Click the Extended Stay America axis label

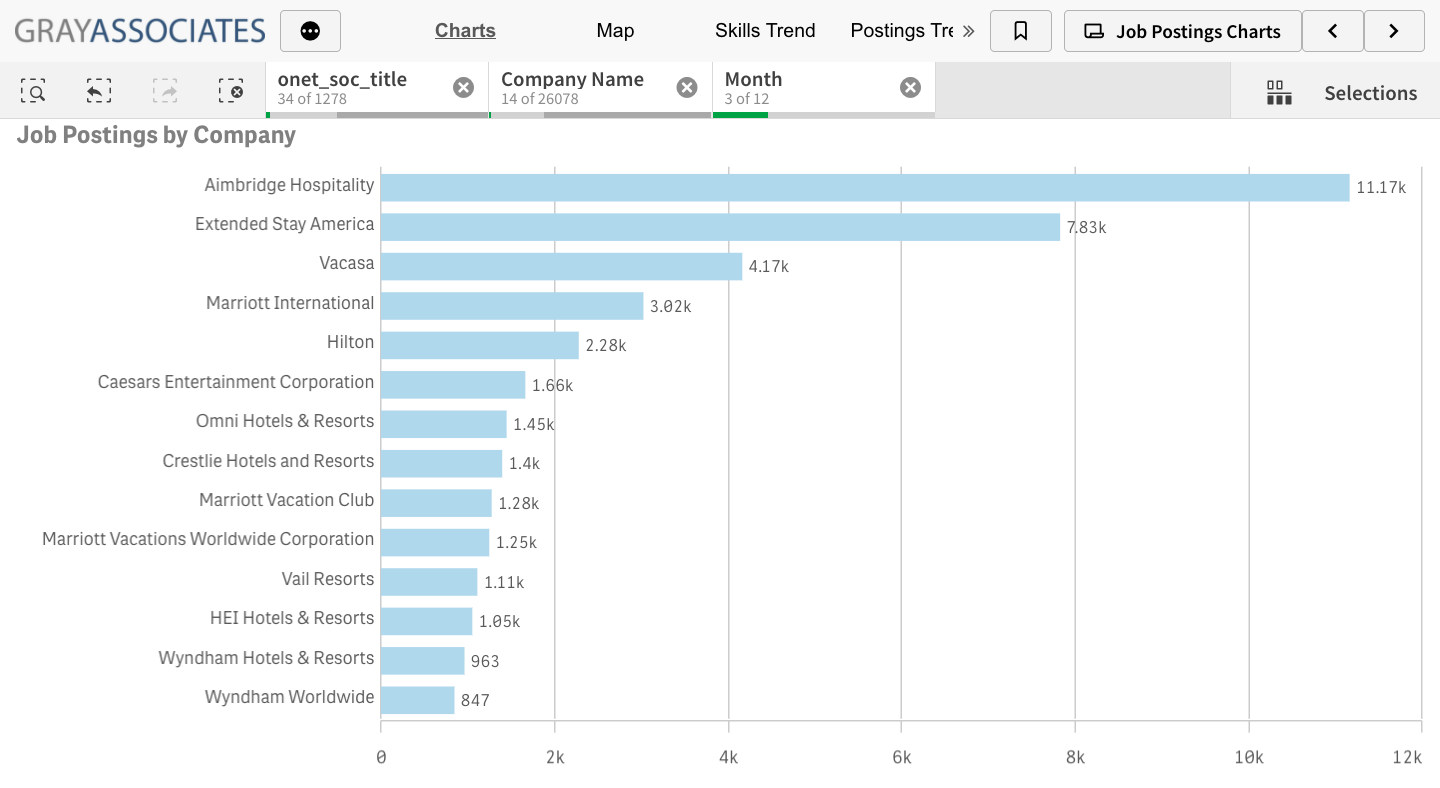[x=284, y=224]
